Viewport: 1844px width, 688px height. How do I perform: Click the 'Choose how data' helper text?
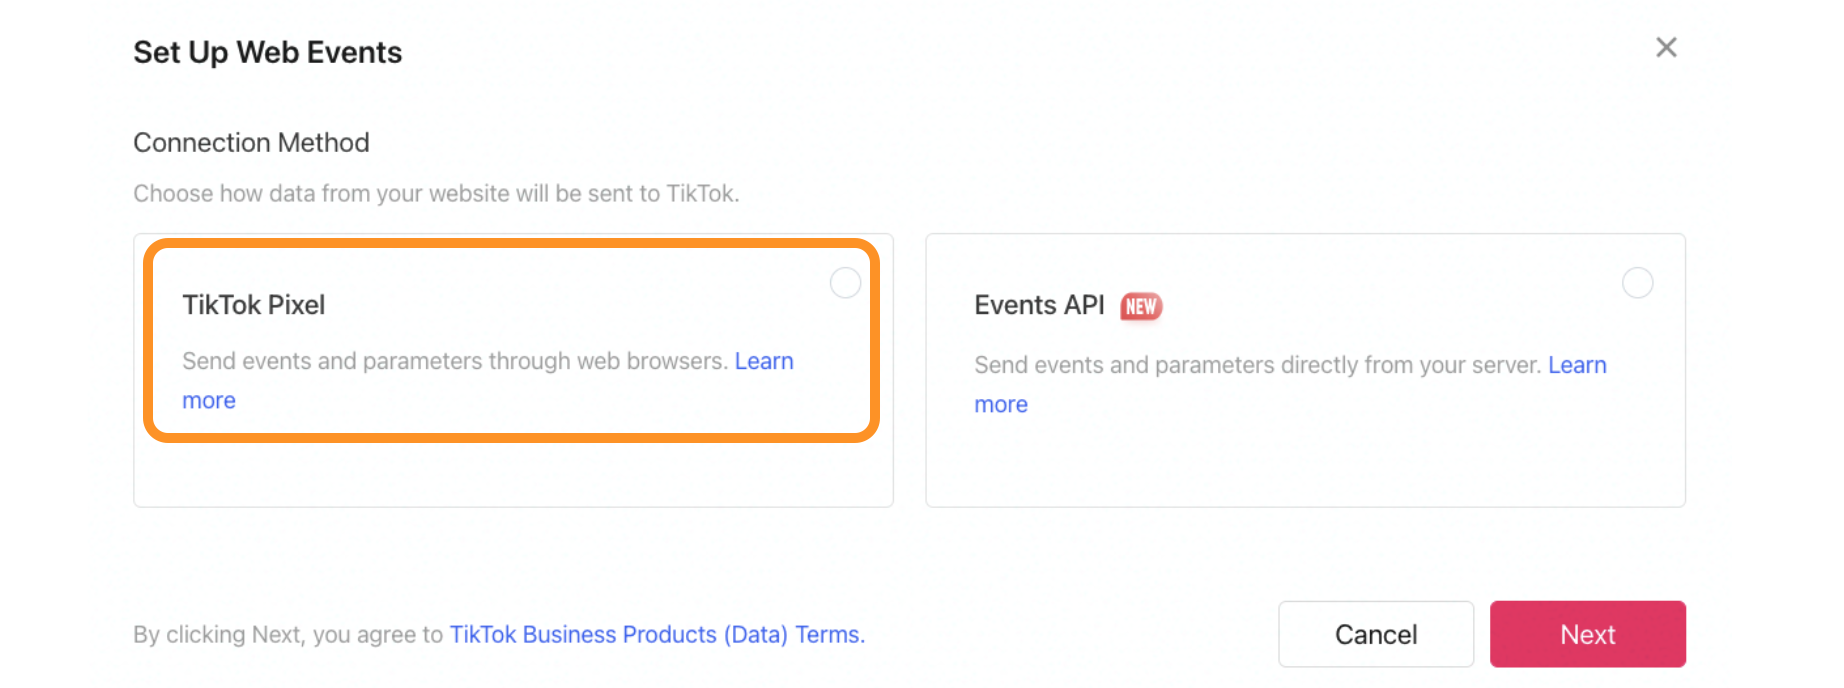coord(436,193)
